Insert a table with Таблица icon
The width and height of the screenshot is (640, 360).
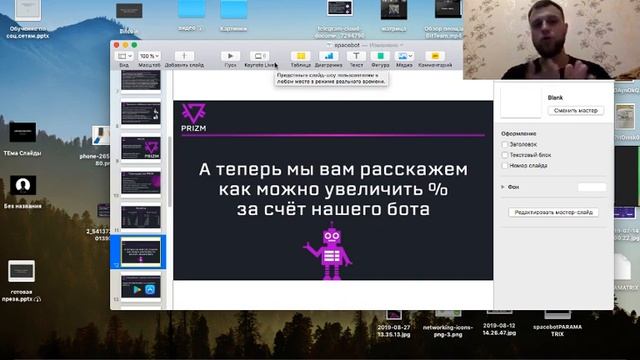point(301,56)
